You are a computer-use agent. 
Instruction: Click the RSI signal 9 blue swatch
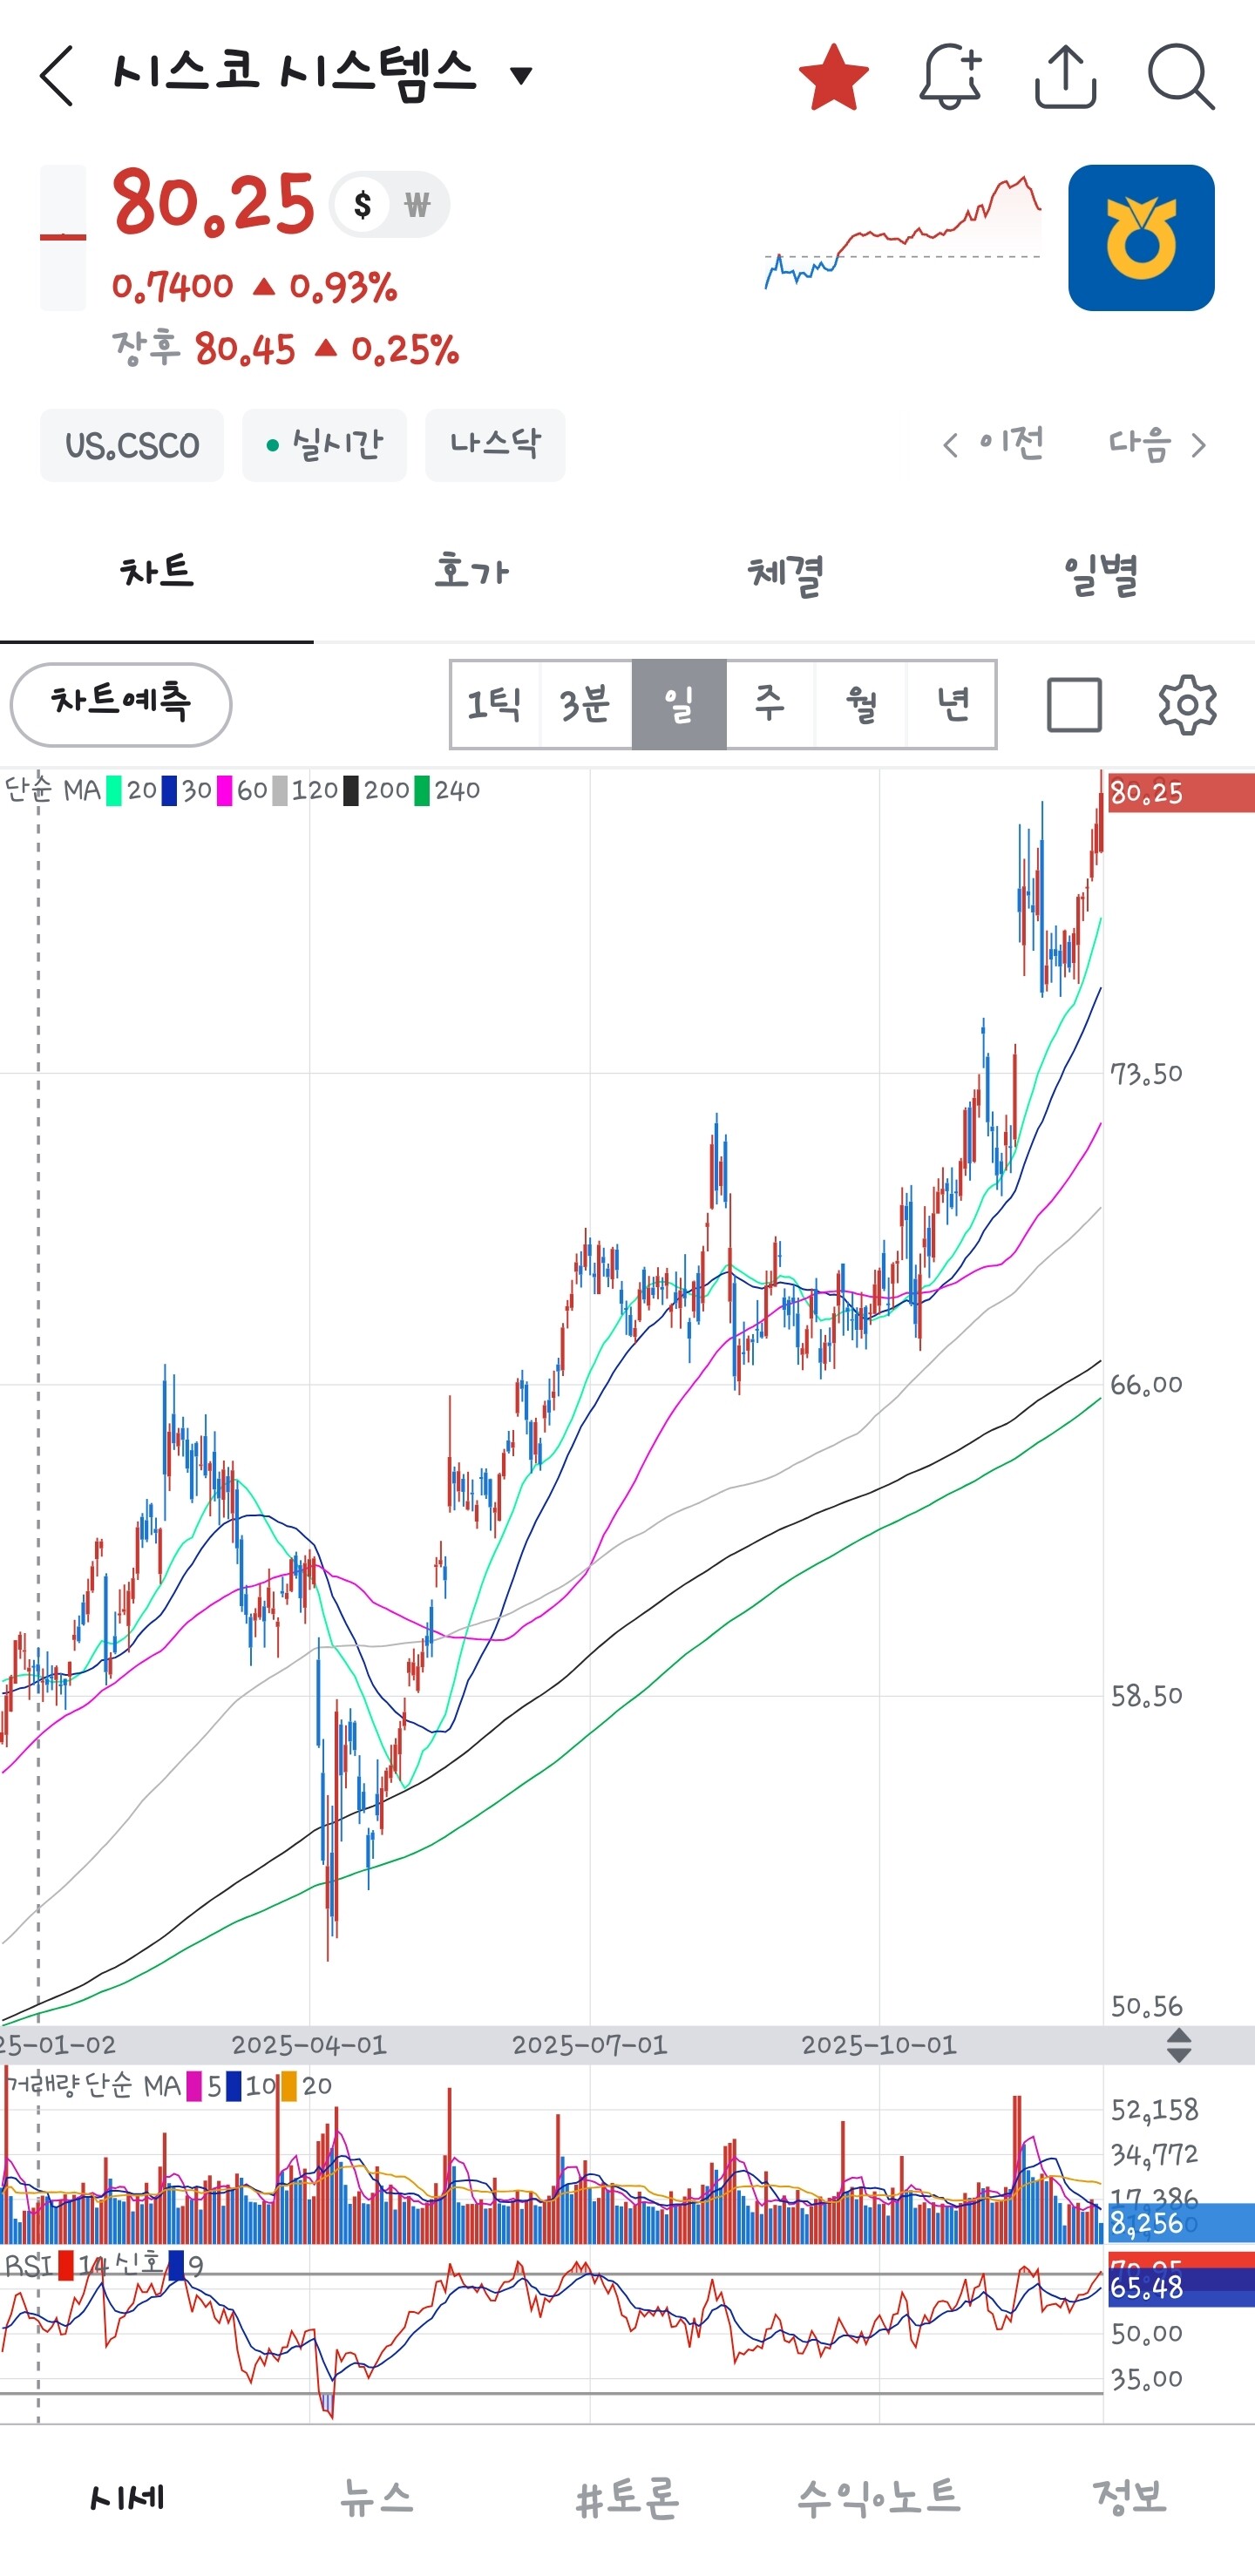coord(176,2265)
